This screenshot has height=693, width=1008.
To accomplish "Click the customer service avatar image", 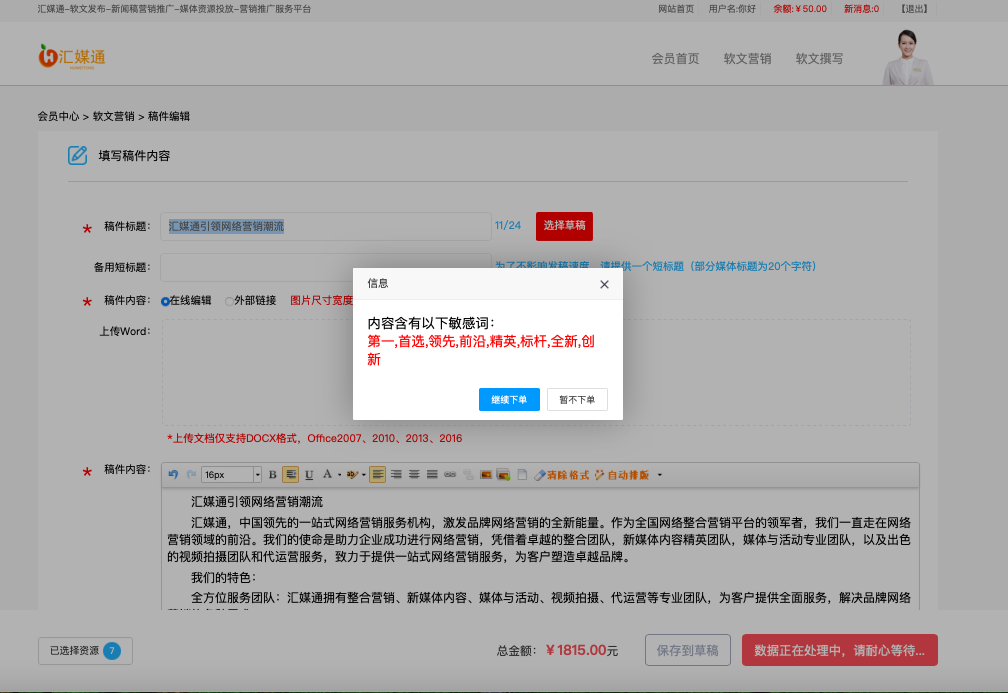I will (x=907, y=57).
